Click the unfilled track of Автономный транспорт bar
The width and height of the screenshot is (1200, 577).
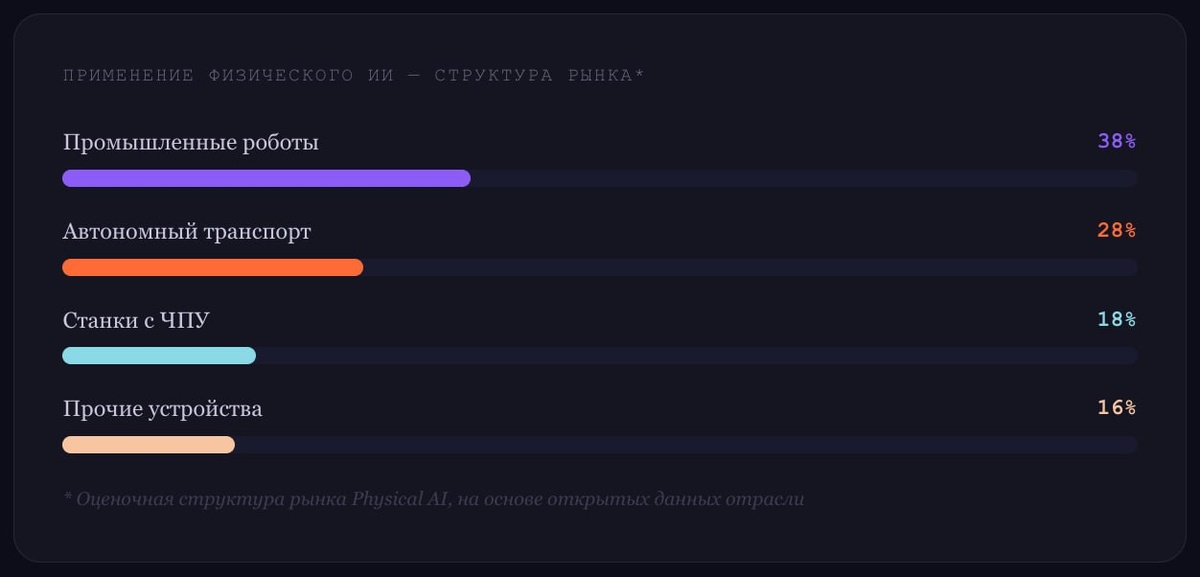pos(750,267)
